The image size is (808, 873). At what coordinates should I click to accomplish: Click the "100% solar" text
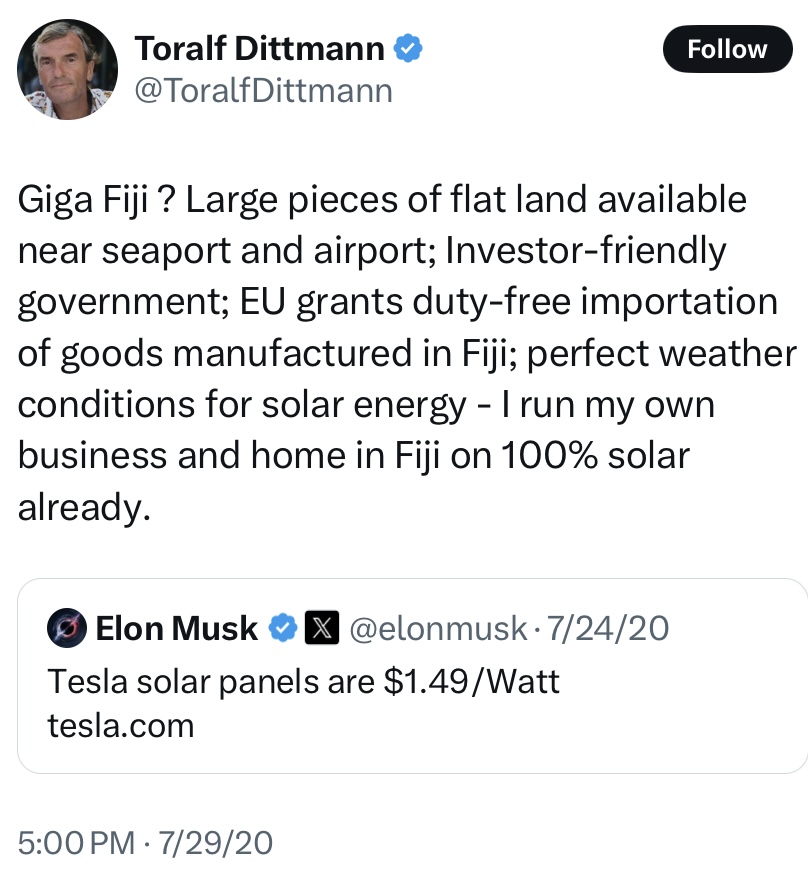tap(596, 456)
